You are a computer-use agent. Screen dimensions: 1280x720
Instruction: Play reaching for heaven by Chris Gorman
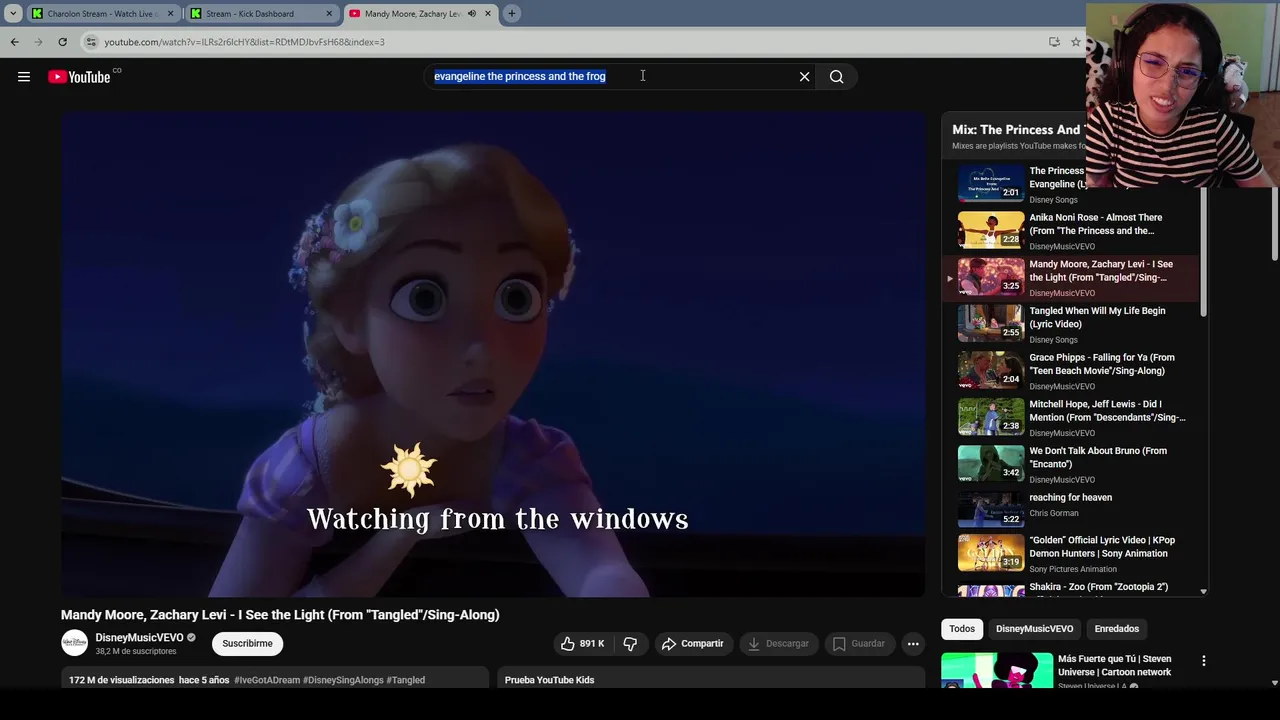coord(1070,510)
